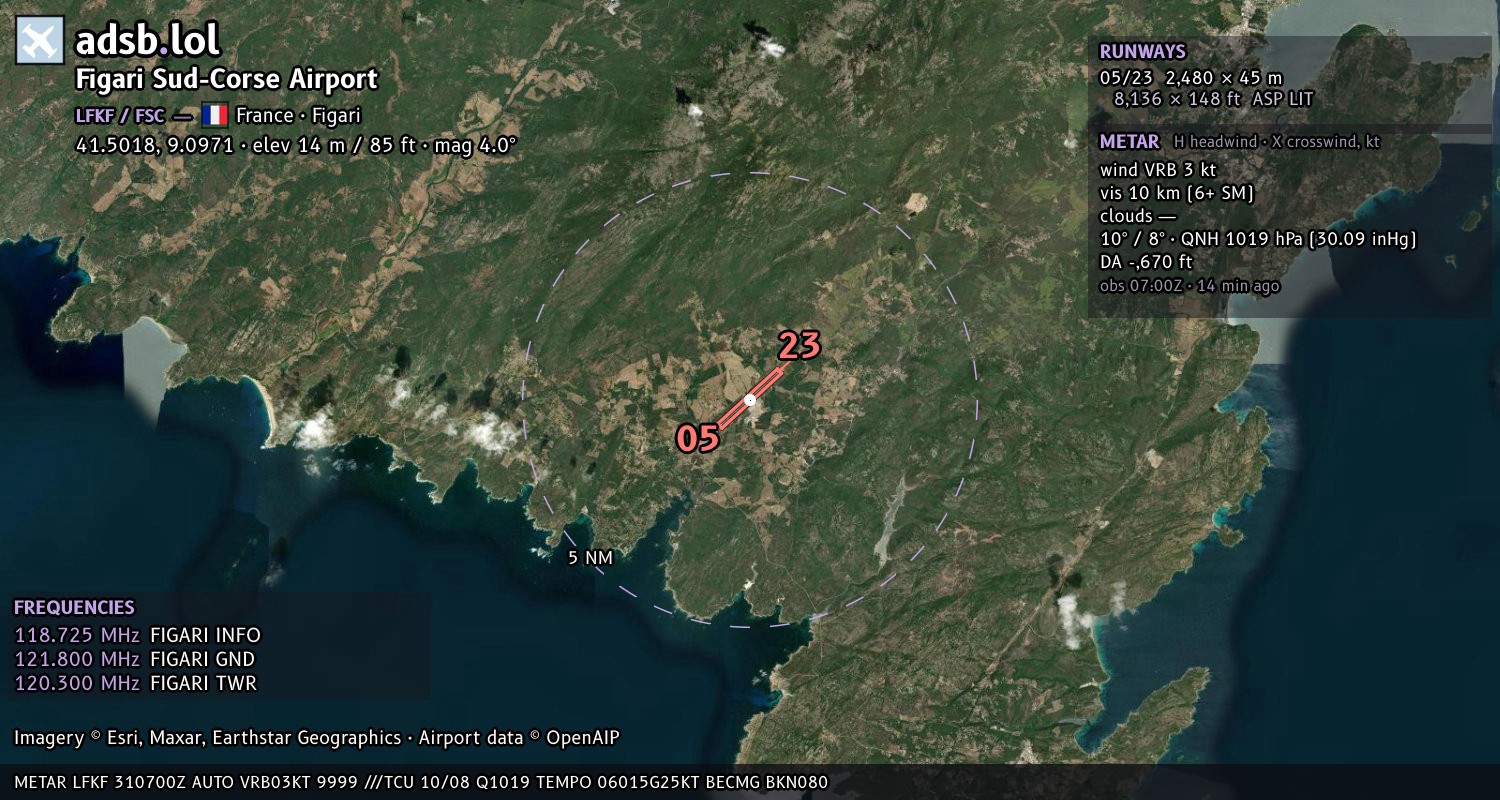Click the DA -,670 ft density altitude value
The height and width of the screenshot is (800, 1500).
[1146, 263]
